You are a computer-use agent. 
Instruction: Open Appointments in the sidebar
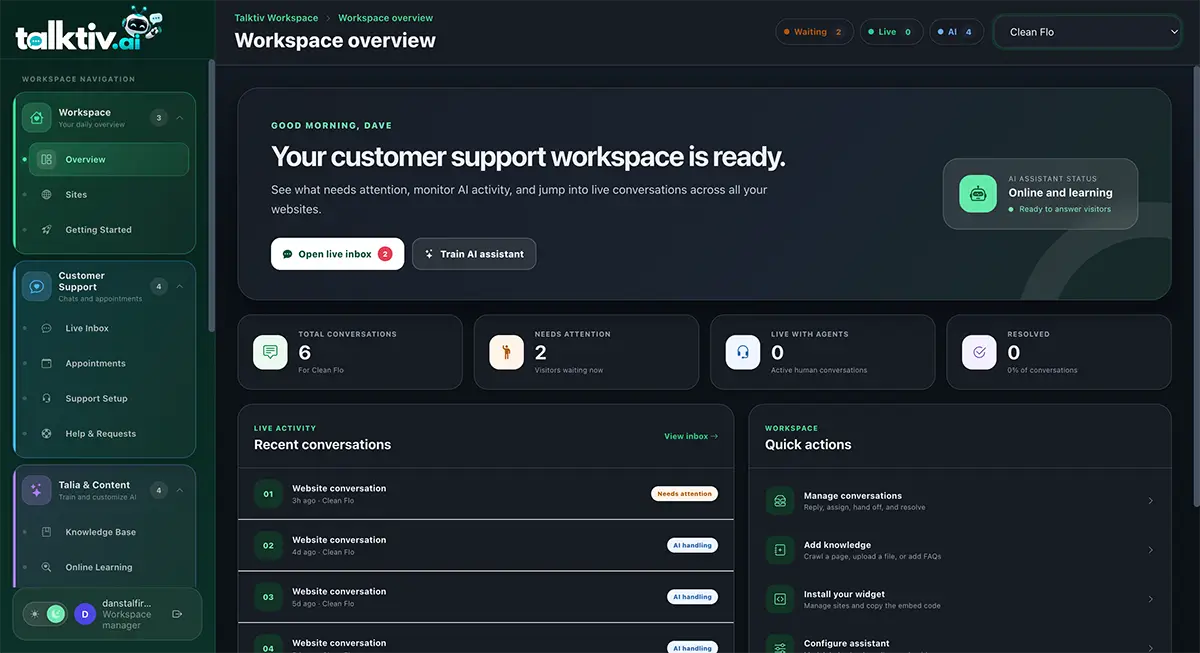pyautogui.click(x=109, y=363)
